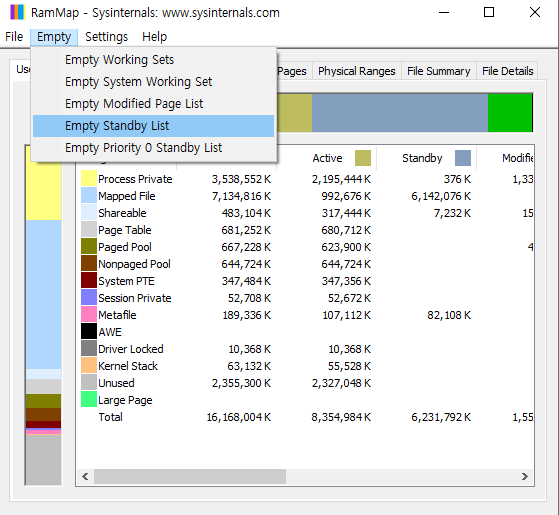Click Total standby value 6,231,792 K
The image size is (559, 515).
pos(441,417)
